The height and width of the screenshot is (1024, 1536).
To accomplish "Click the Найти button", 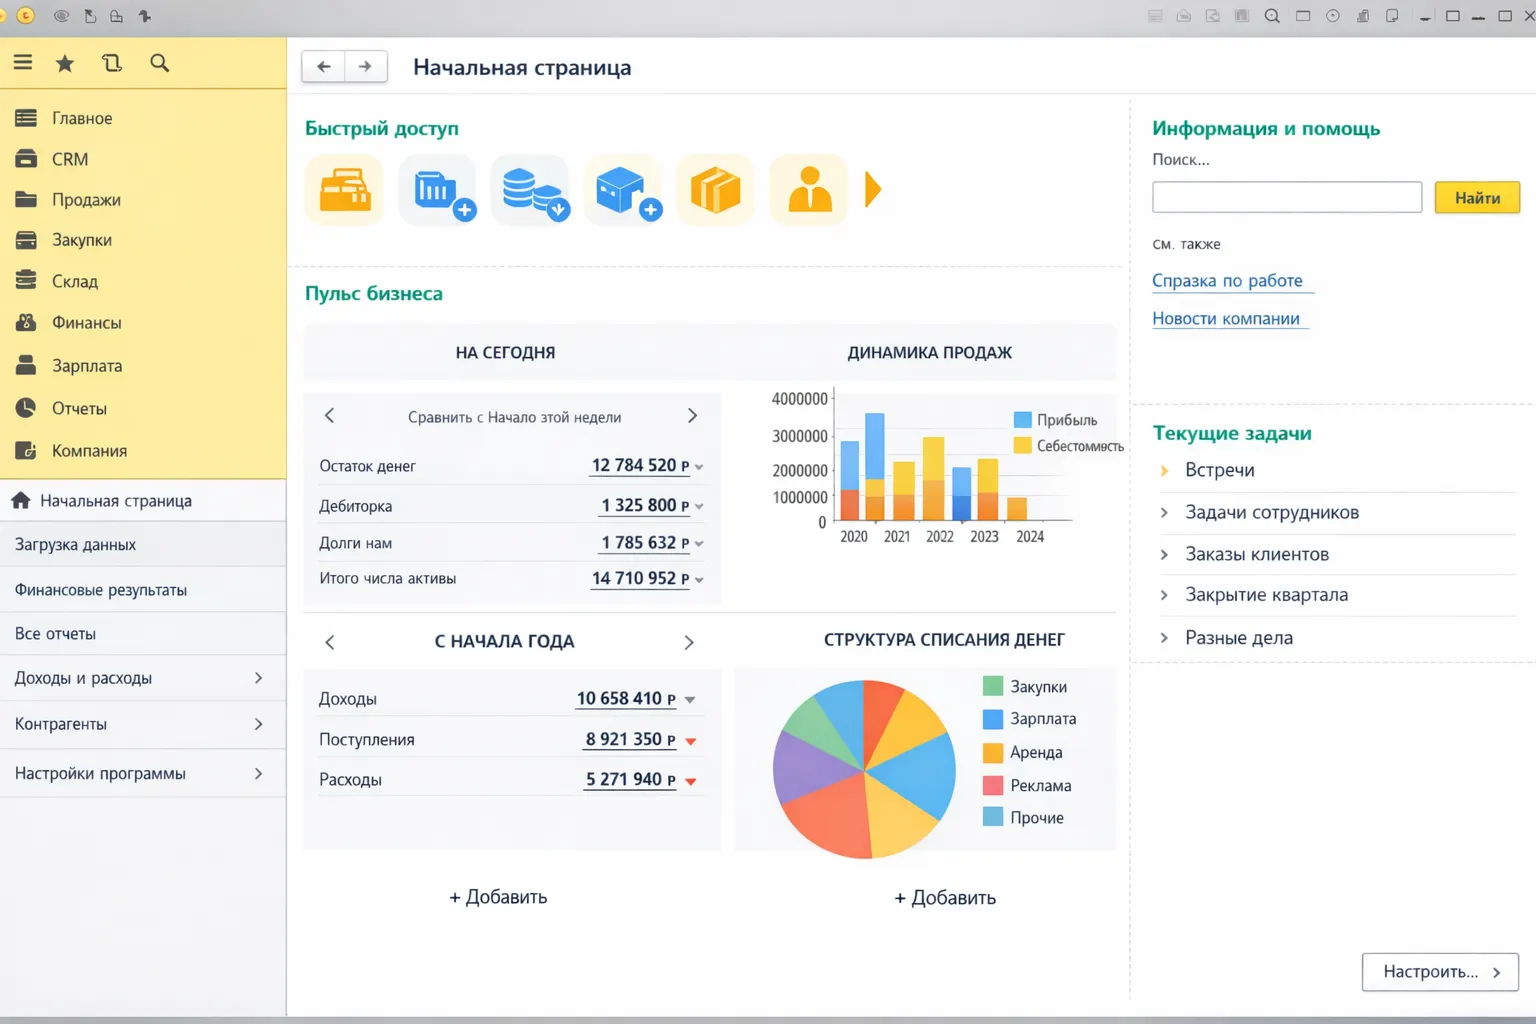I will pyautogui.click(x=1476, y=198).
